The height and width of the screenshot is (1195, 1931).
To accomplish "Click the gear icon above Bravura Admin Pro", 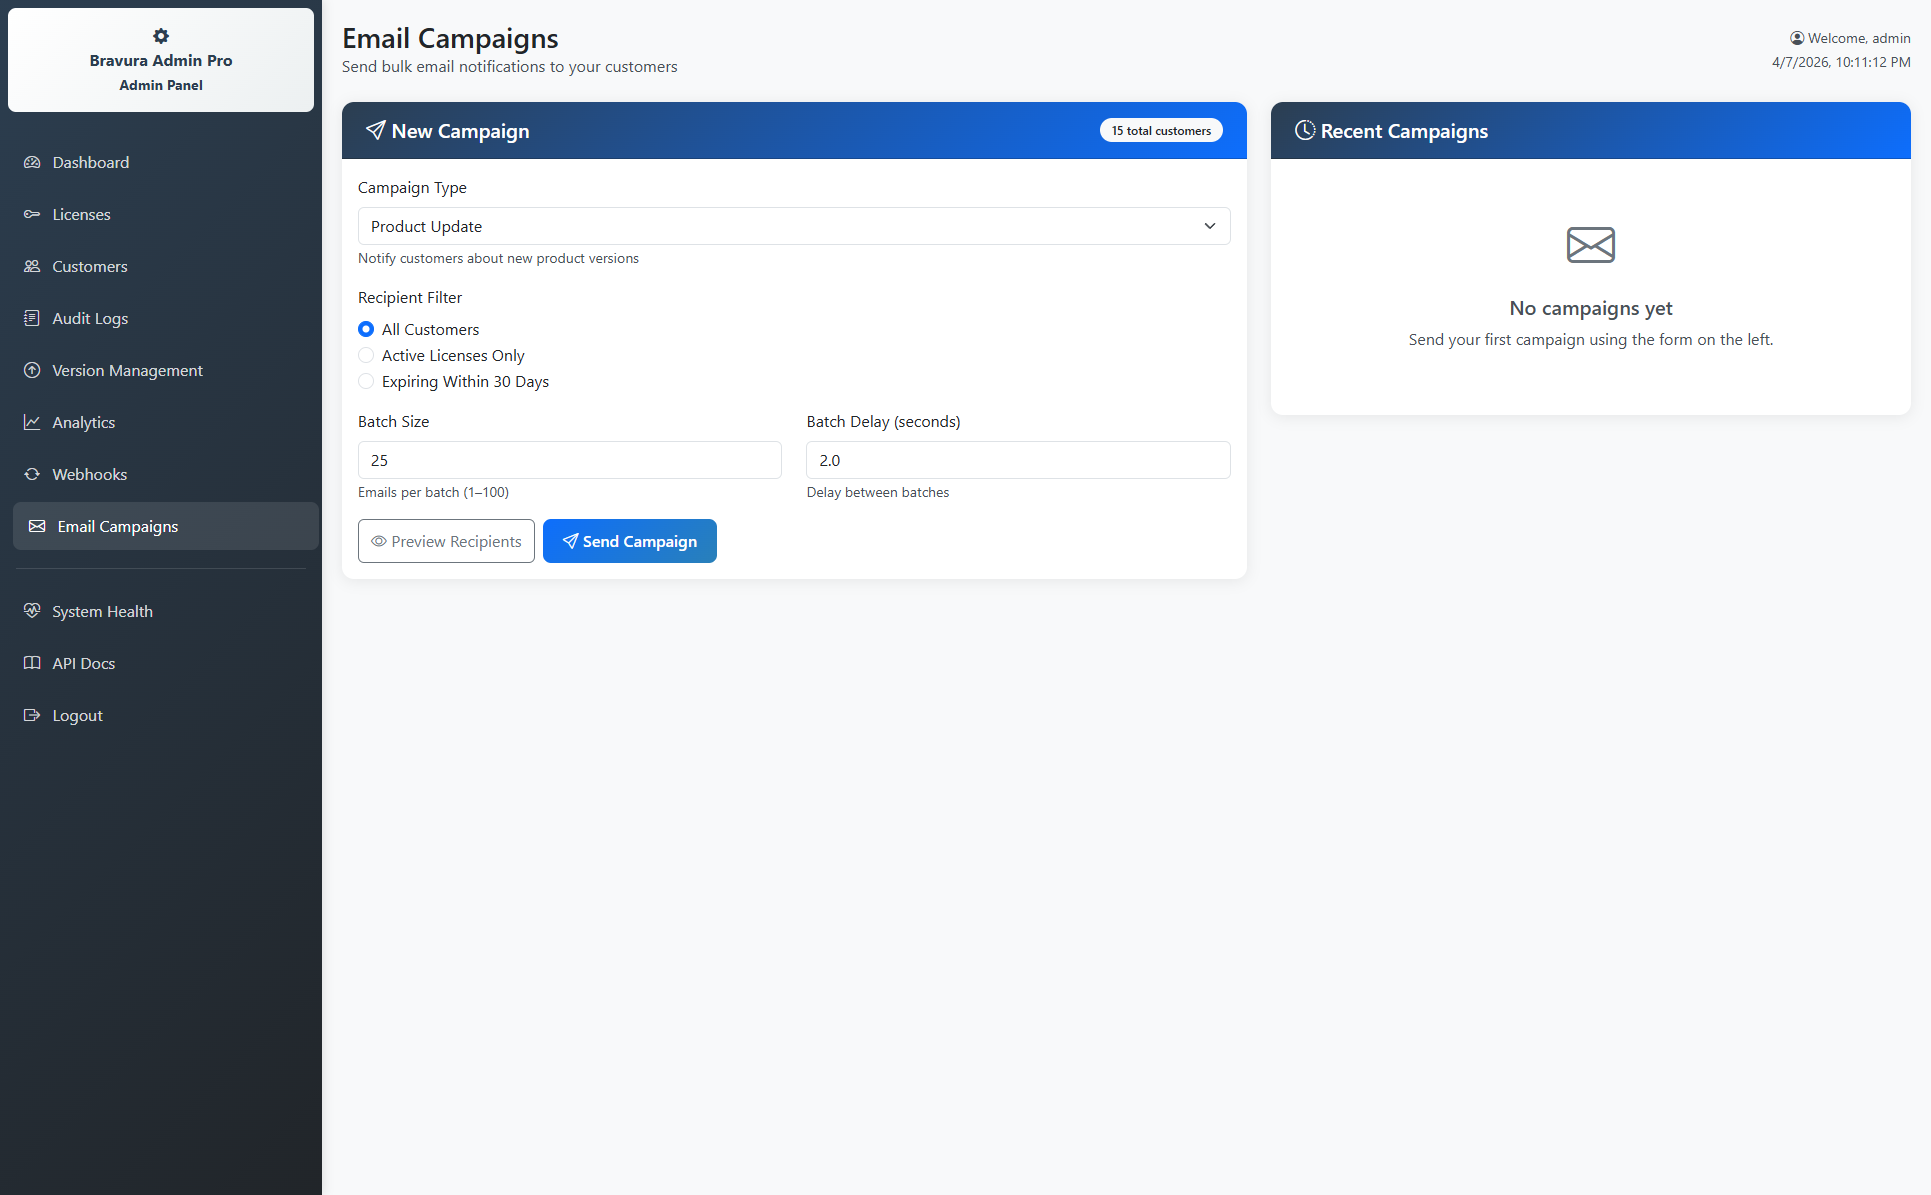I will 161,36.
